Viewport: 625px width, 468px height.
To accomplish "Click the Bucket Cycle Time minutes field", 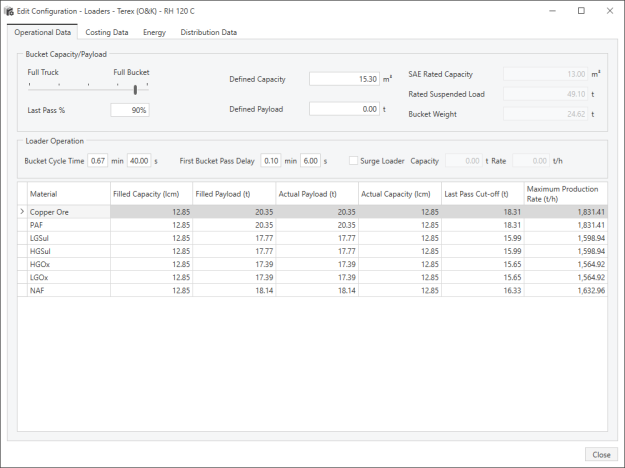I will pos(98,160).
